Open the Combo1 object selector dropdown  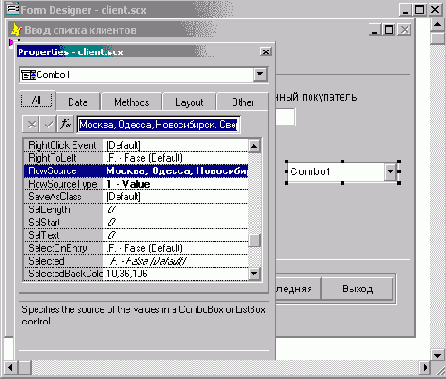(x=260, y=74)
